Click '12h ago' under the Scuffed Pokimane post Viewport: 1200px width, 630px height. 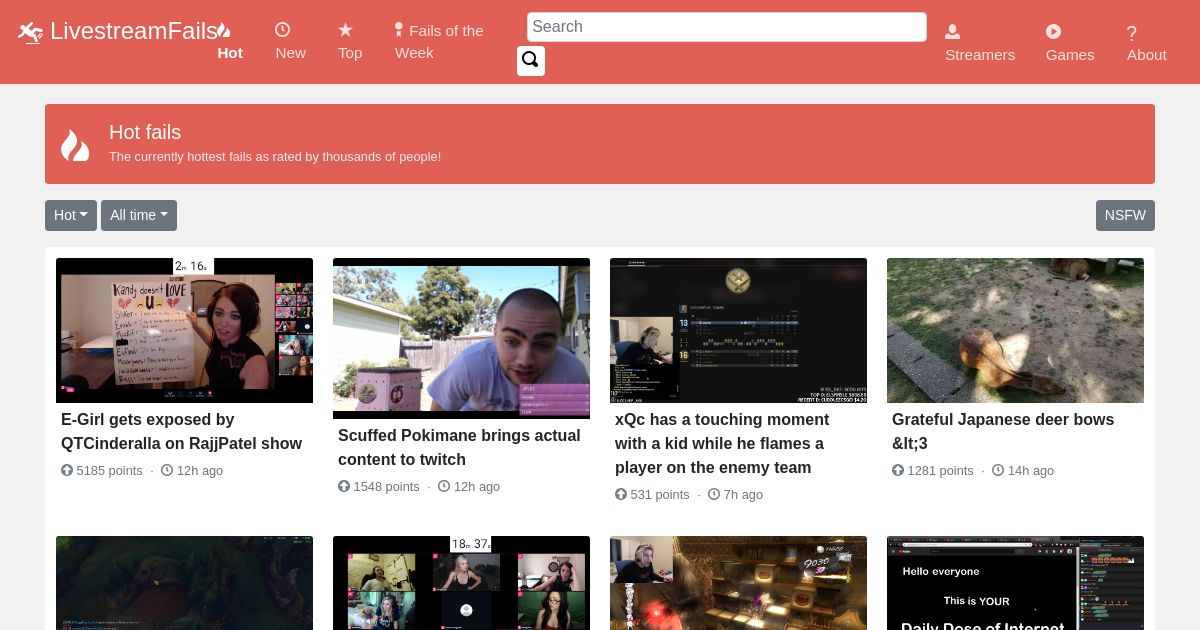477,486
